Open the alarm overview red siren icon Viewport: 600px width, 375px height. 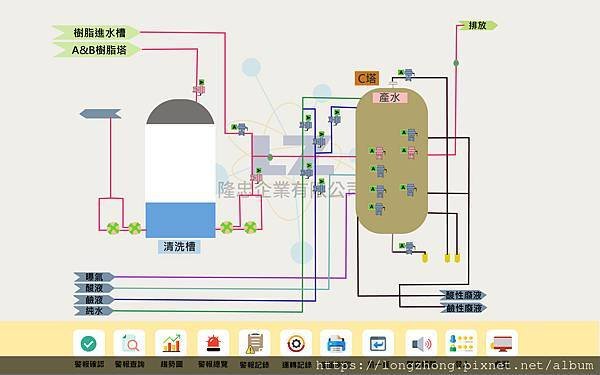tap(213, 343)
